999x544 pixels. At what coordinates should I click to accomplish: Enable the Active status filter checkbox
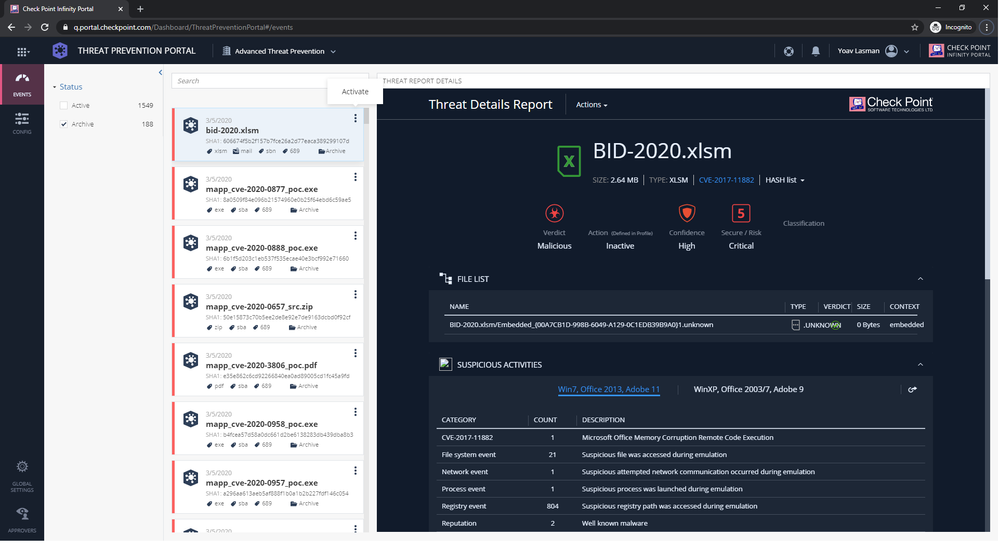pos(64,106)
